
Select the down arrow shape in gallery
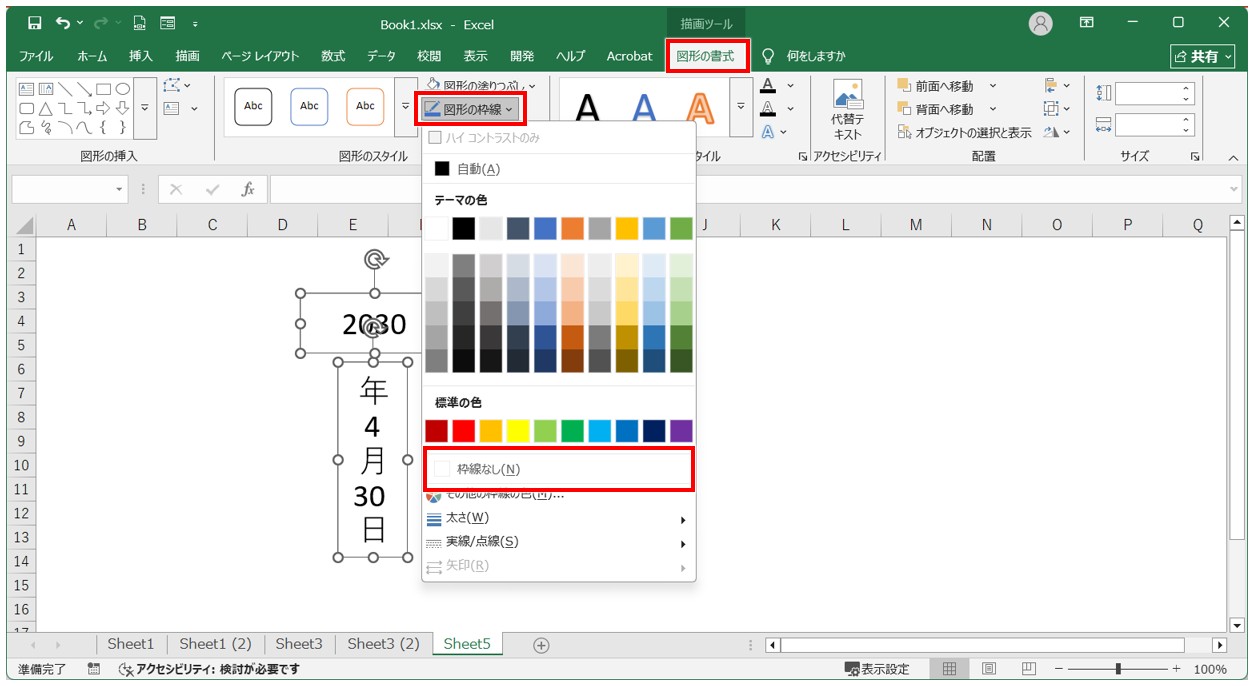tap(122, 108)
